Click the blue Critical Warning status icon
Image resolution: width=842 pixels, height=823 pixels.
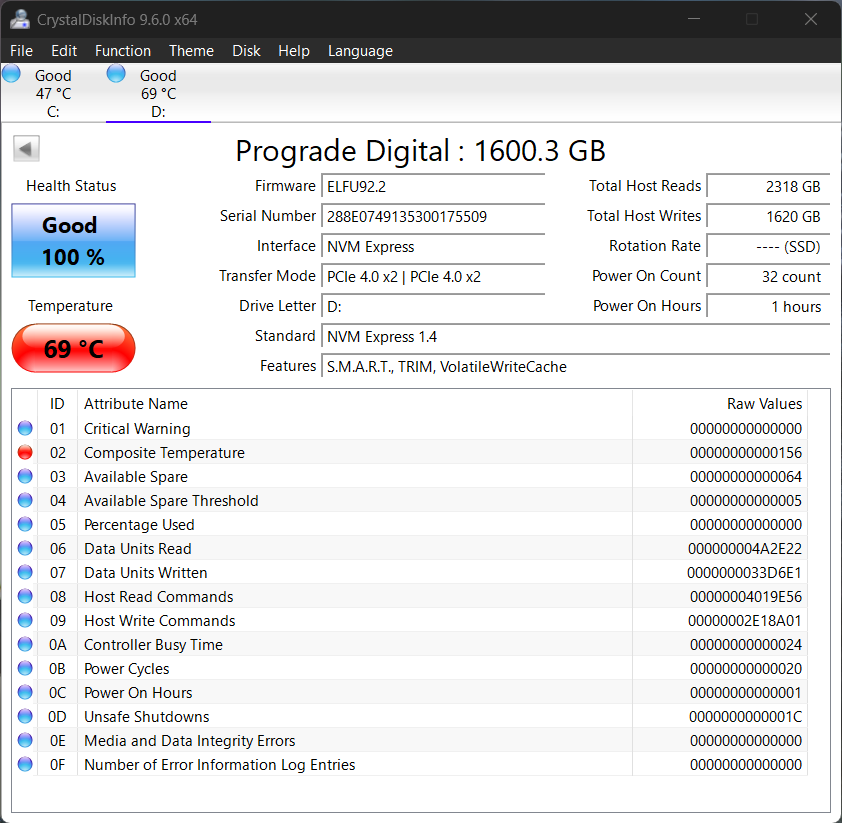pyautogui.click(x=25, y=429)
